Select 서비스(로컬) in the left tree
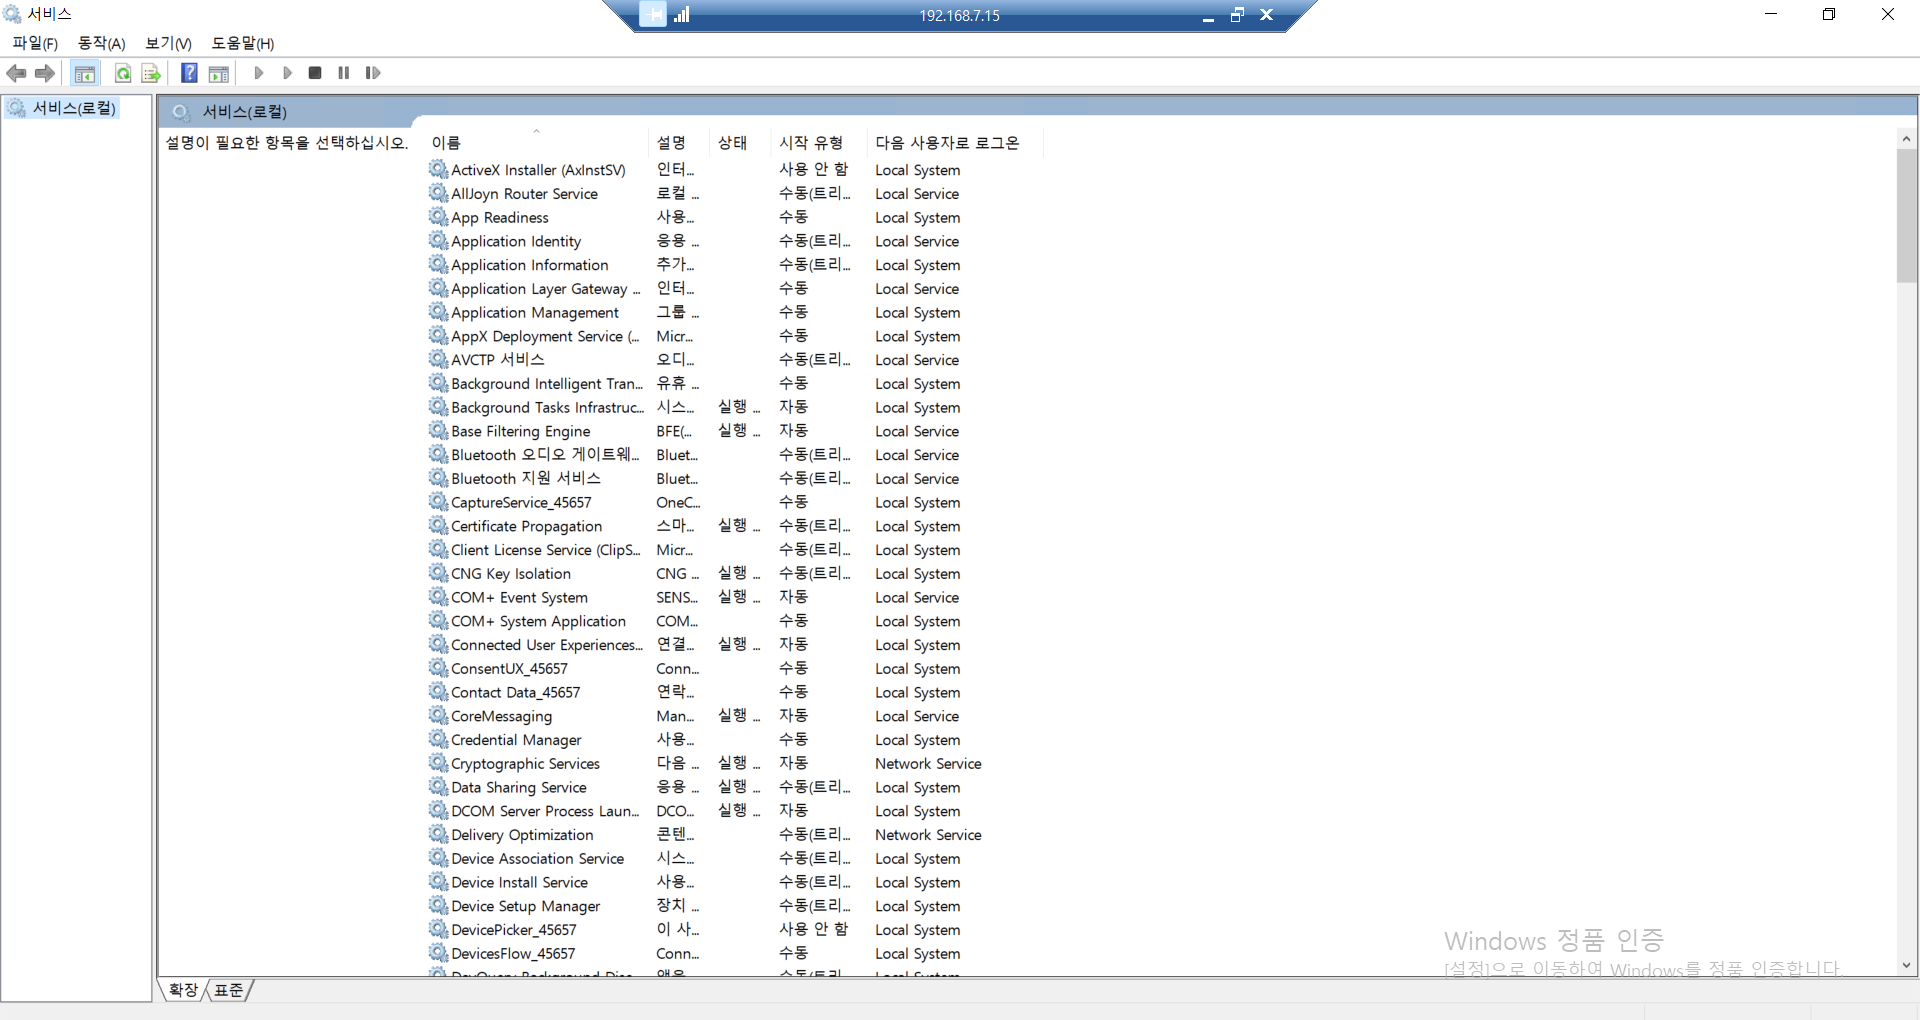1920x1020 pixels. [74, 108]
